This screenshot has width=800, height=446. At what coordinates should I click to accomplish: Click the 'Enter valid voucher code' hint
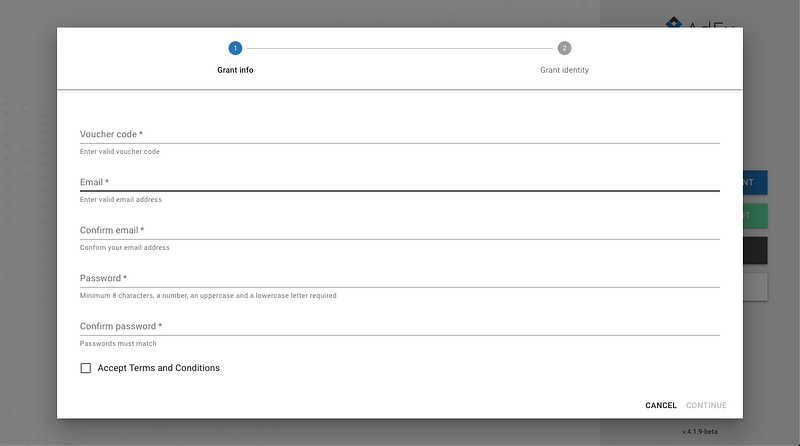[119, 152]
